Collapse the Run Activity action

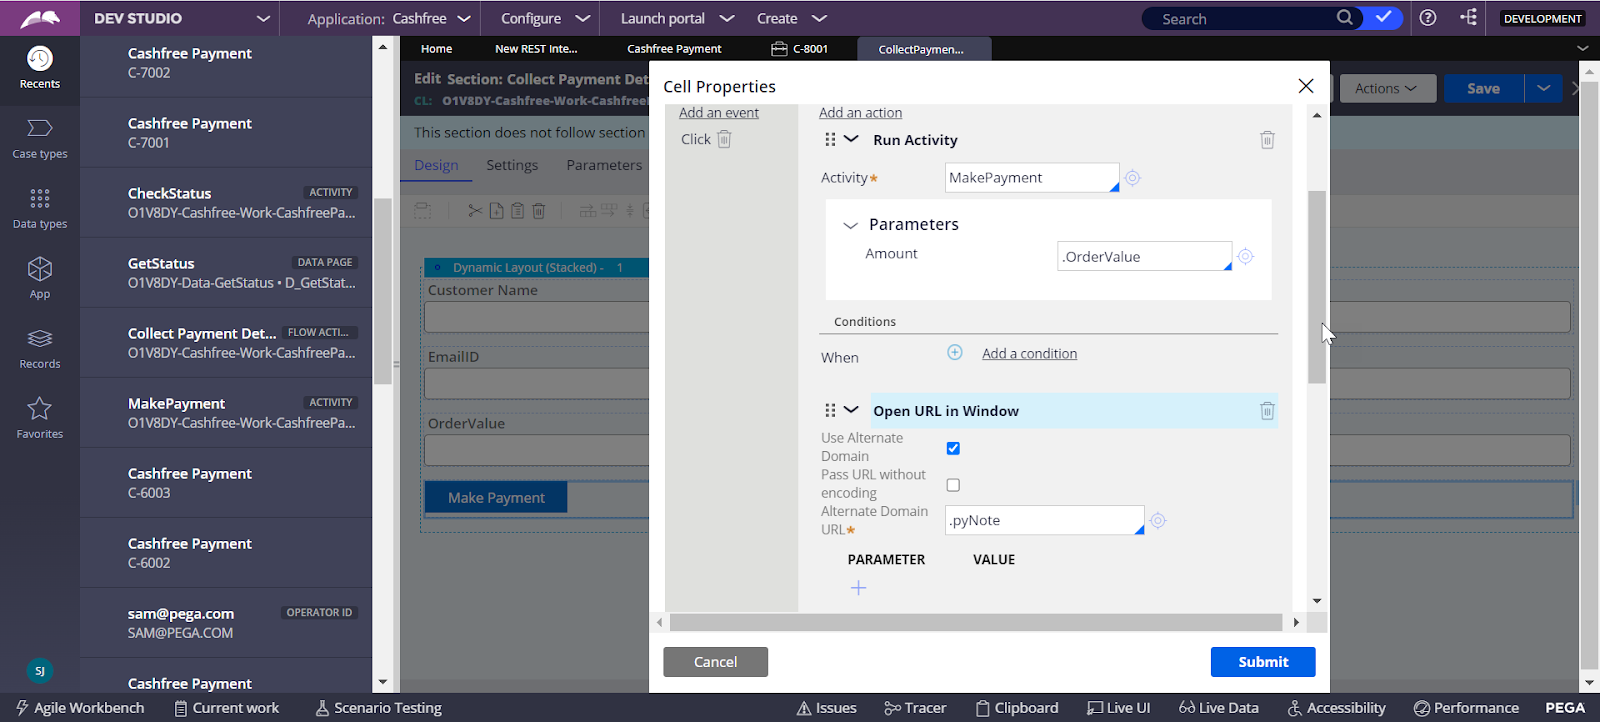point(851,139)
